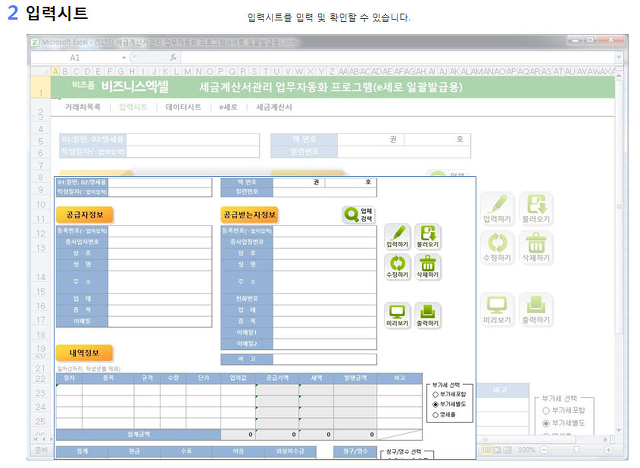This screenshot has height=468, width=640.
Task: Click 일련번호 field in enlarged view
Action: click(x=324, y=192)
